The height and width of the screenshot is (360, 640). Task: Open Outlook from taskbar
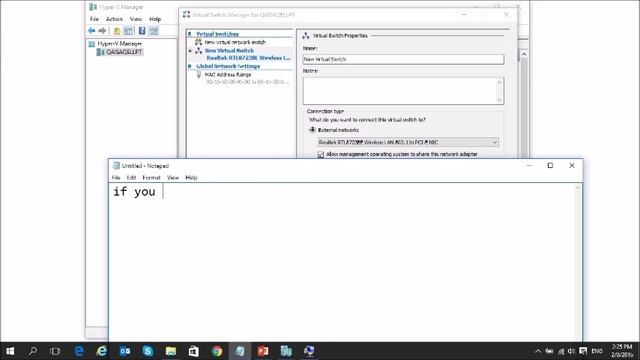124,351
